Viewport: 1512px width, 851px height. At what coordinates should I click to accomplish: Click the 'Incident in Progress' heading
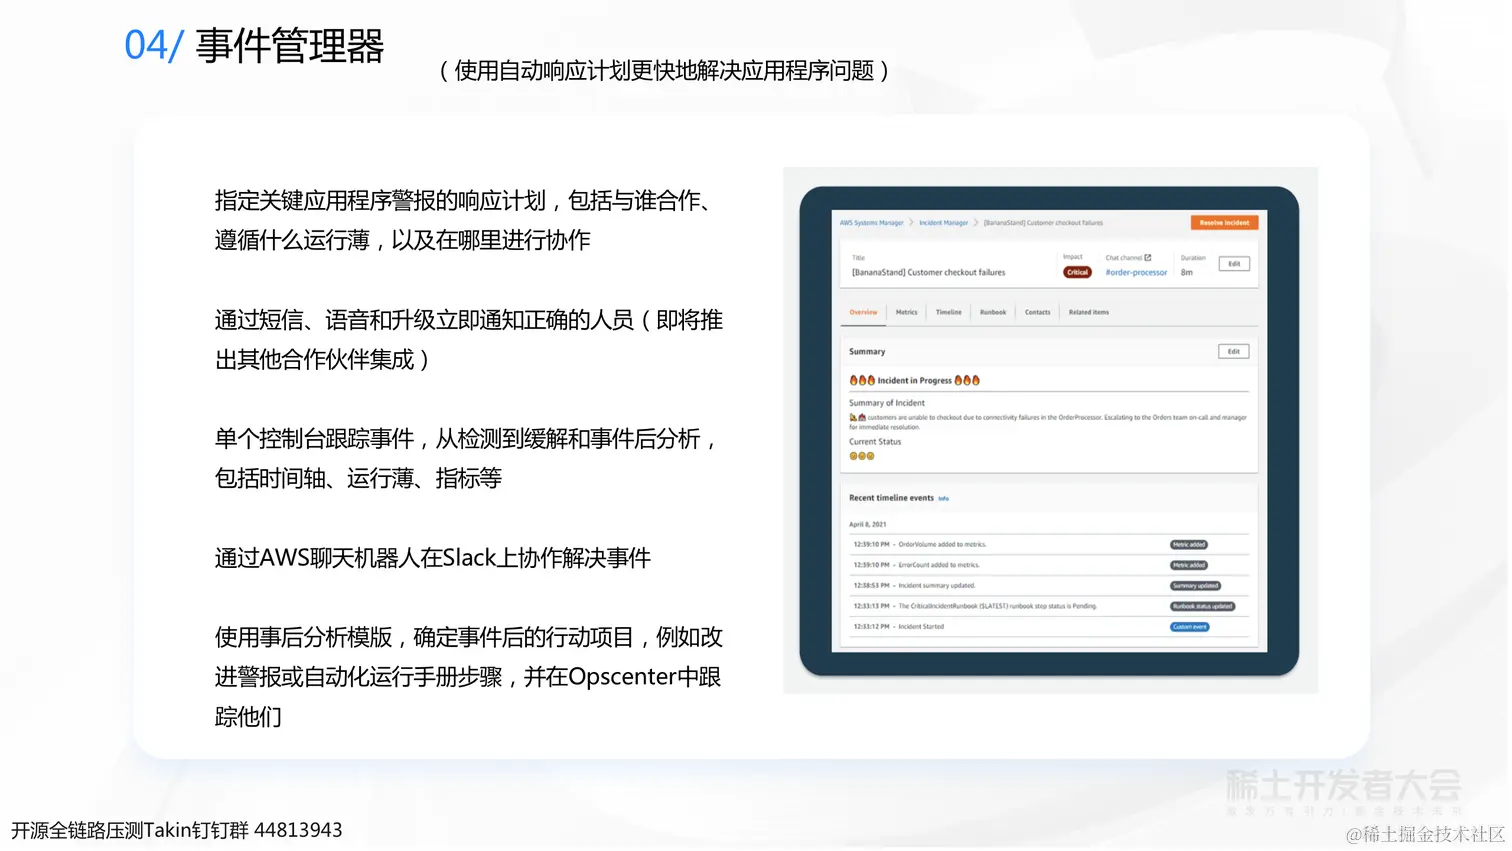[914, 380]
